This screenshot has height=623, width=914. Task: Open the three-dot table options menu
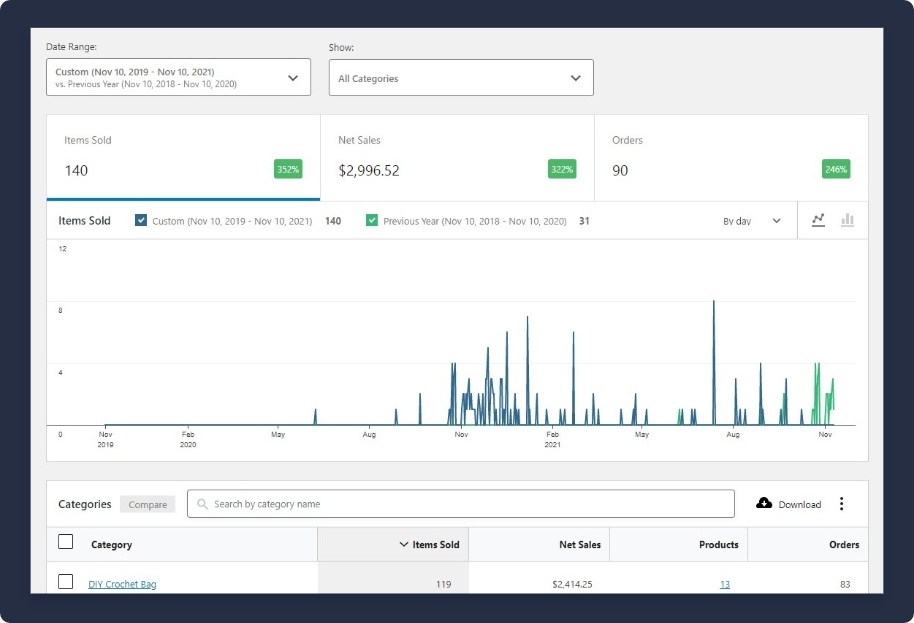(841, 504)
